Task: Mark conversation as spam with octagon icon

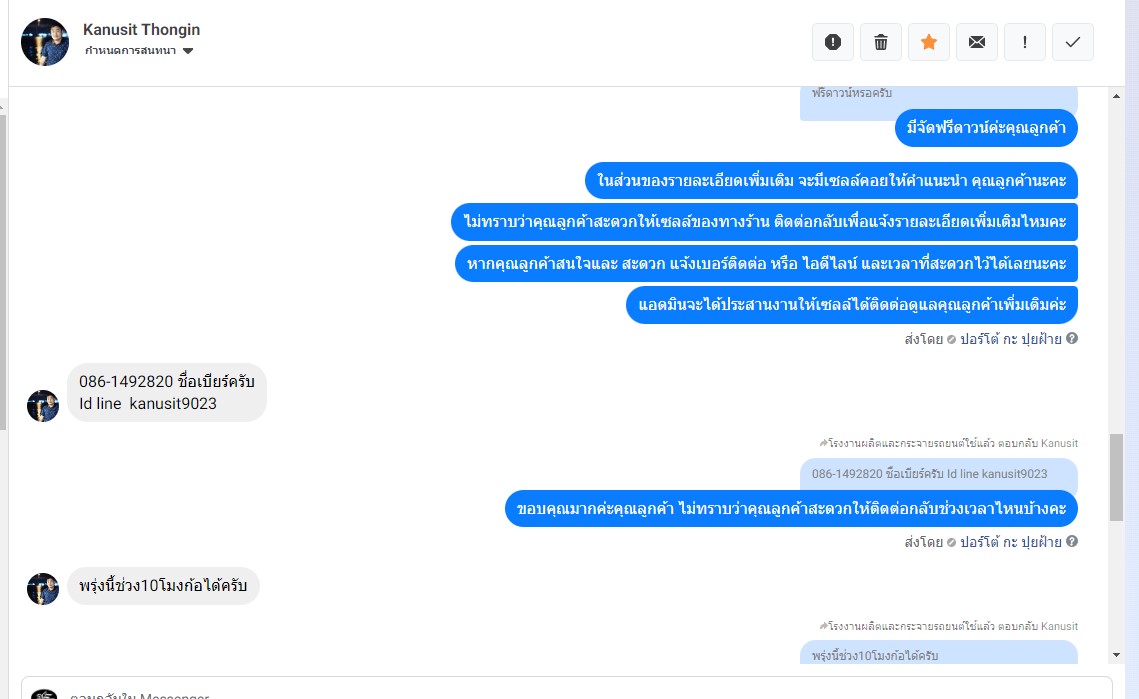Action: [833, 42]
